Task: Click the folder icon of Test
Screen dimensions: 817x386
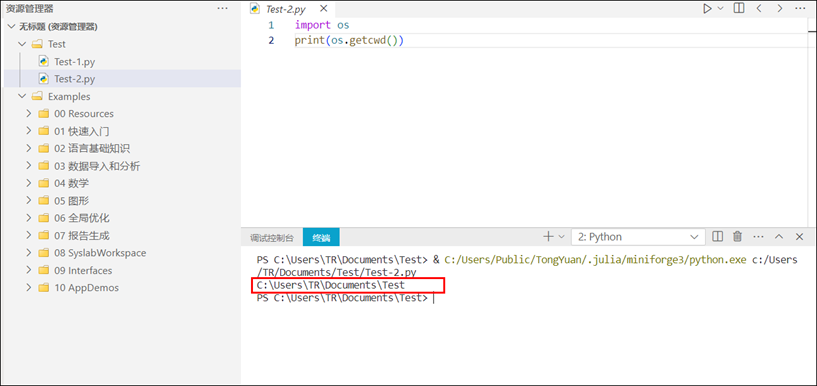Action: tap(36, 44)
